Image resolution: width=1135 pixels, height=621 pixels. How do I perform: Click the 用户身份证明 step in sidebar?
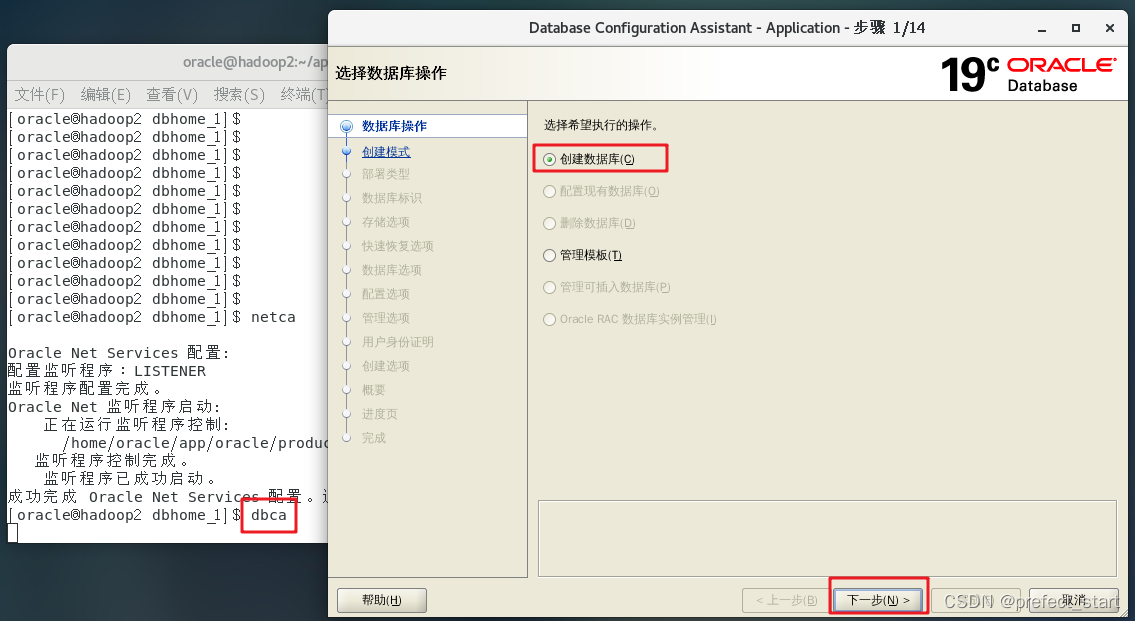pyautogui.click(x=397, y=342)
